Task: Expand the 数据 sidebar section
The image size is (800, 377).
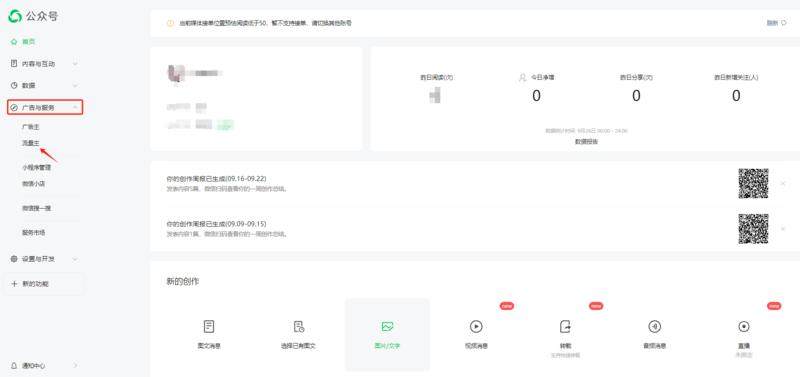Action: point(45,86)
